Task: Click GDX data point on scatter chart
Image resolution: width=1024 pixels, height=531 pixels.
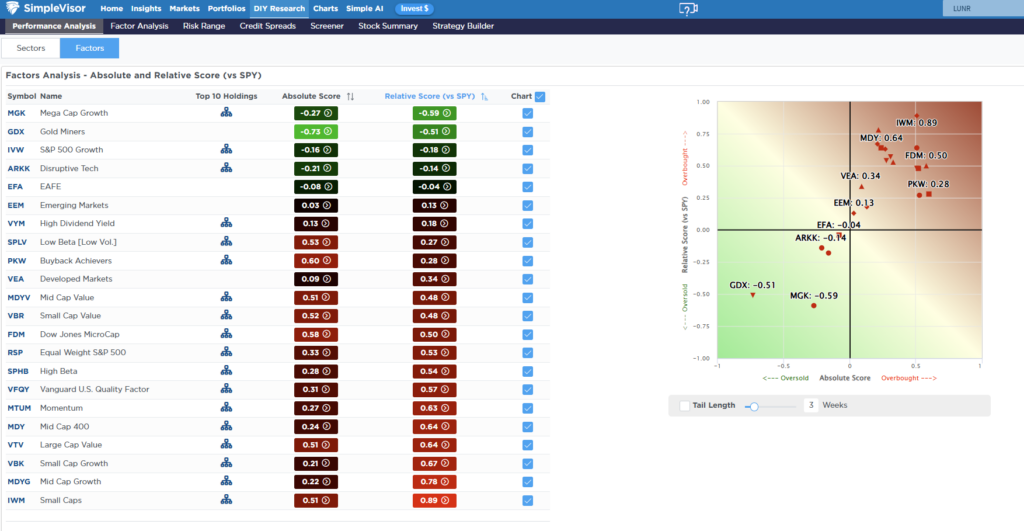Action: 753,296
